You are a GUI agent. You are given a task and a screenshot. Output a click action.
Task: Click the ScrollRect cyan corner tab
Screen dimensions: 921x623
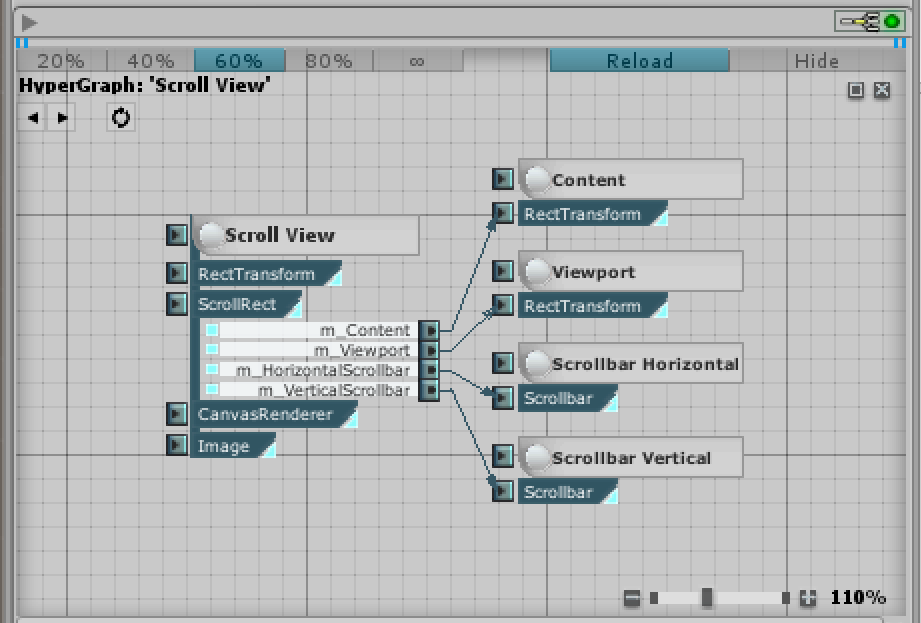tap(295, 309)
